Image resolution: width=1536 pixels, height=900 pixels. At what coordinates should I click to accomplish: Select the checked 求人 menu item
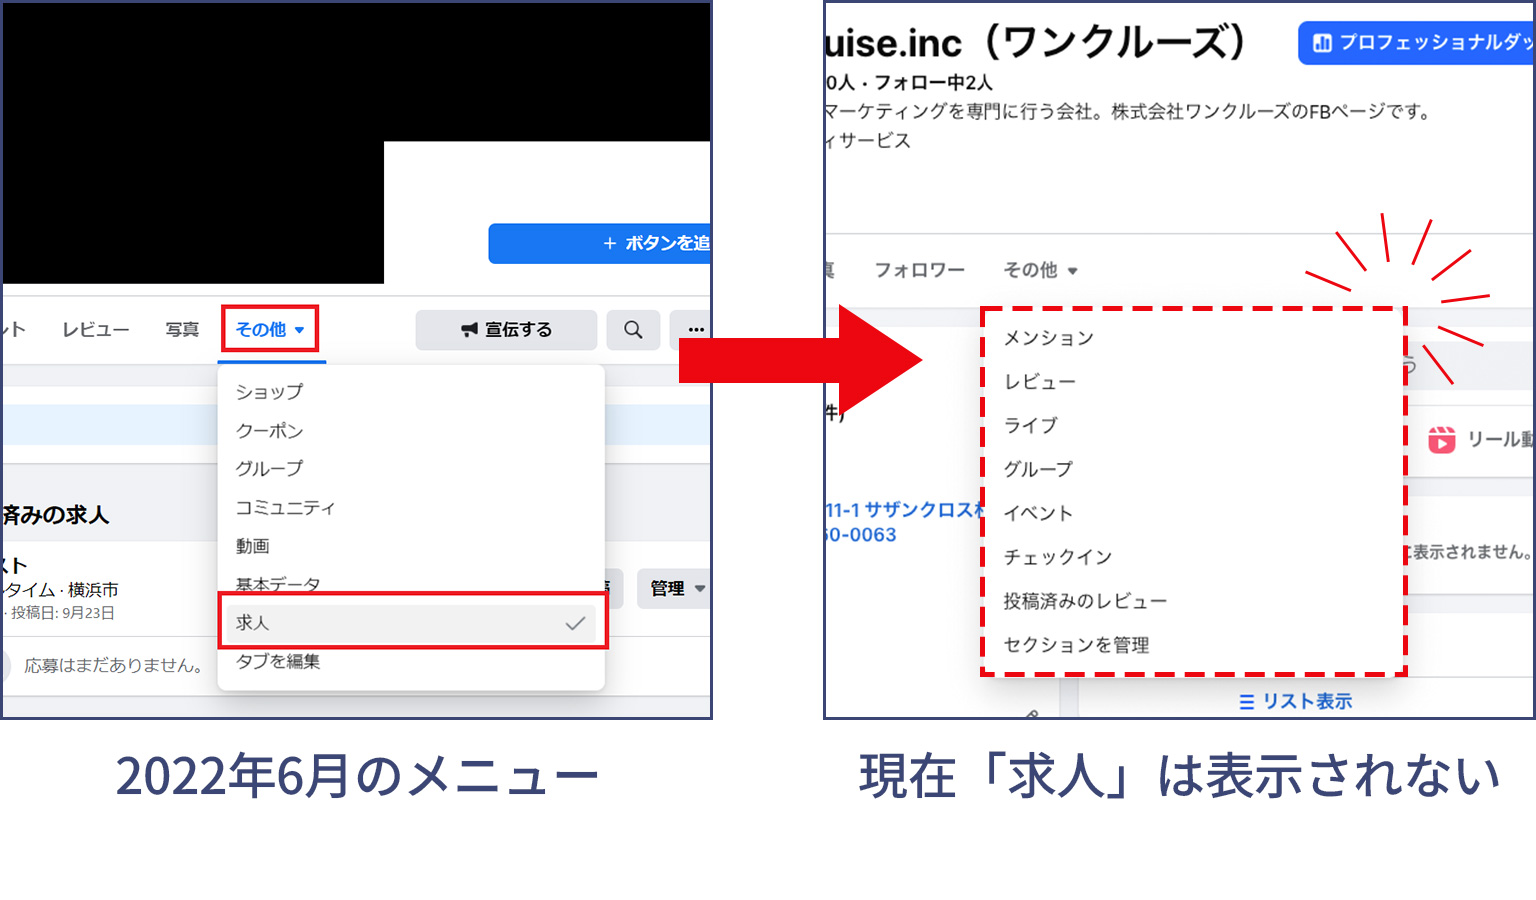pos(411,623)
